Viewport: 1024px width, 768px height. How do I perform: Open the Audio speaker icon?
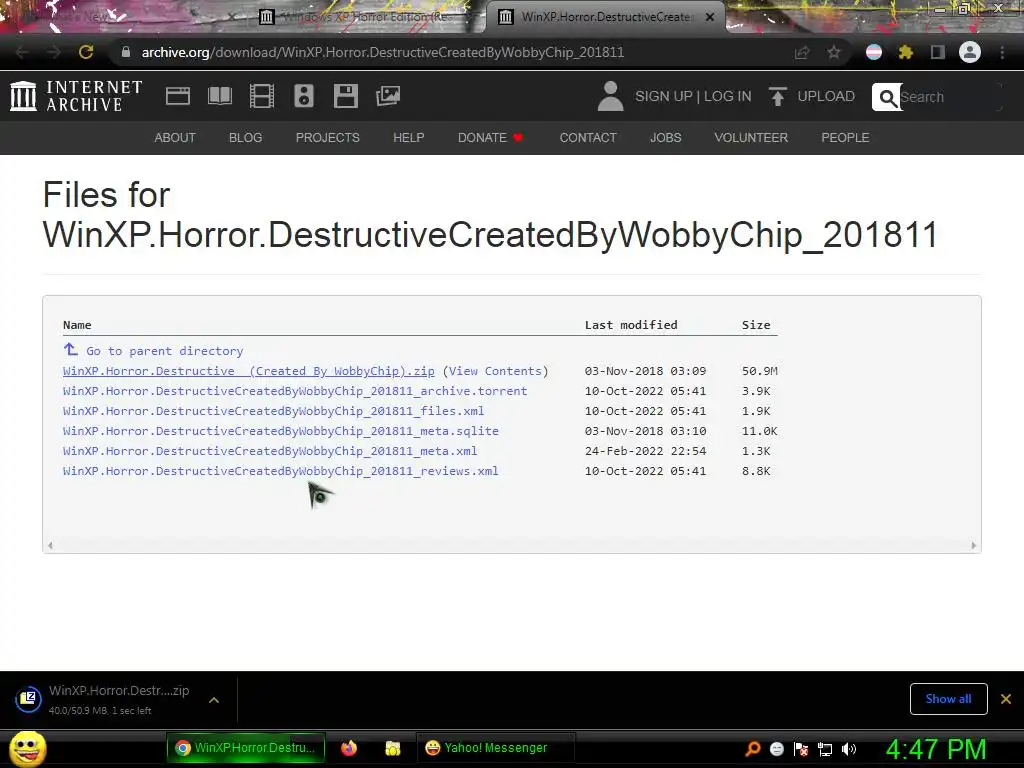pos(304,96)
